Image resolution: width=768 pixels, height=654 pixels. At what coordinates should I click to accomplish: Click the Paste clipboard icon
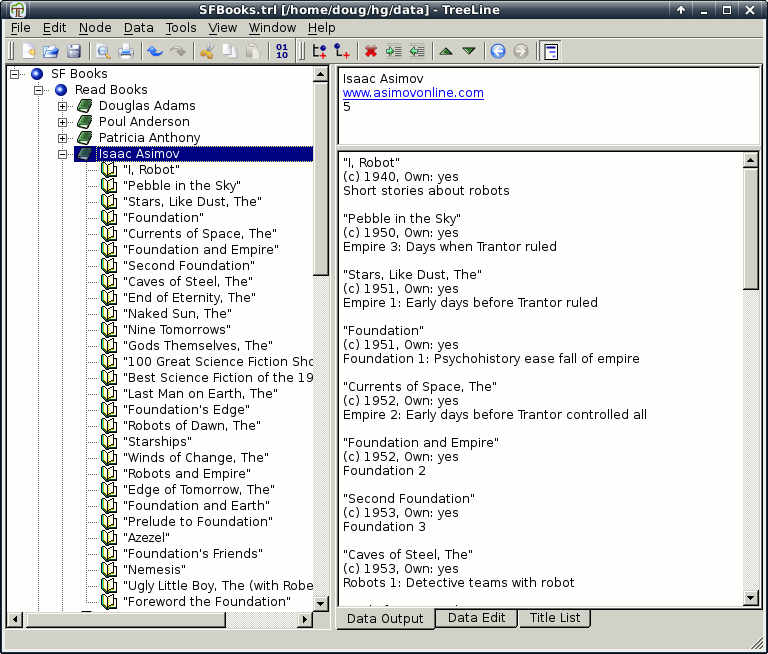pos(253,51)
